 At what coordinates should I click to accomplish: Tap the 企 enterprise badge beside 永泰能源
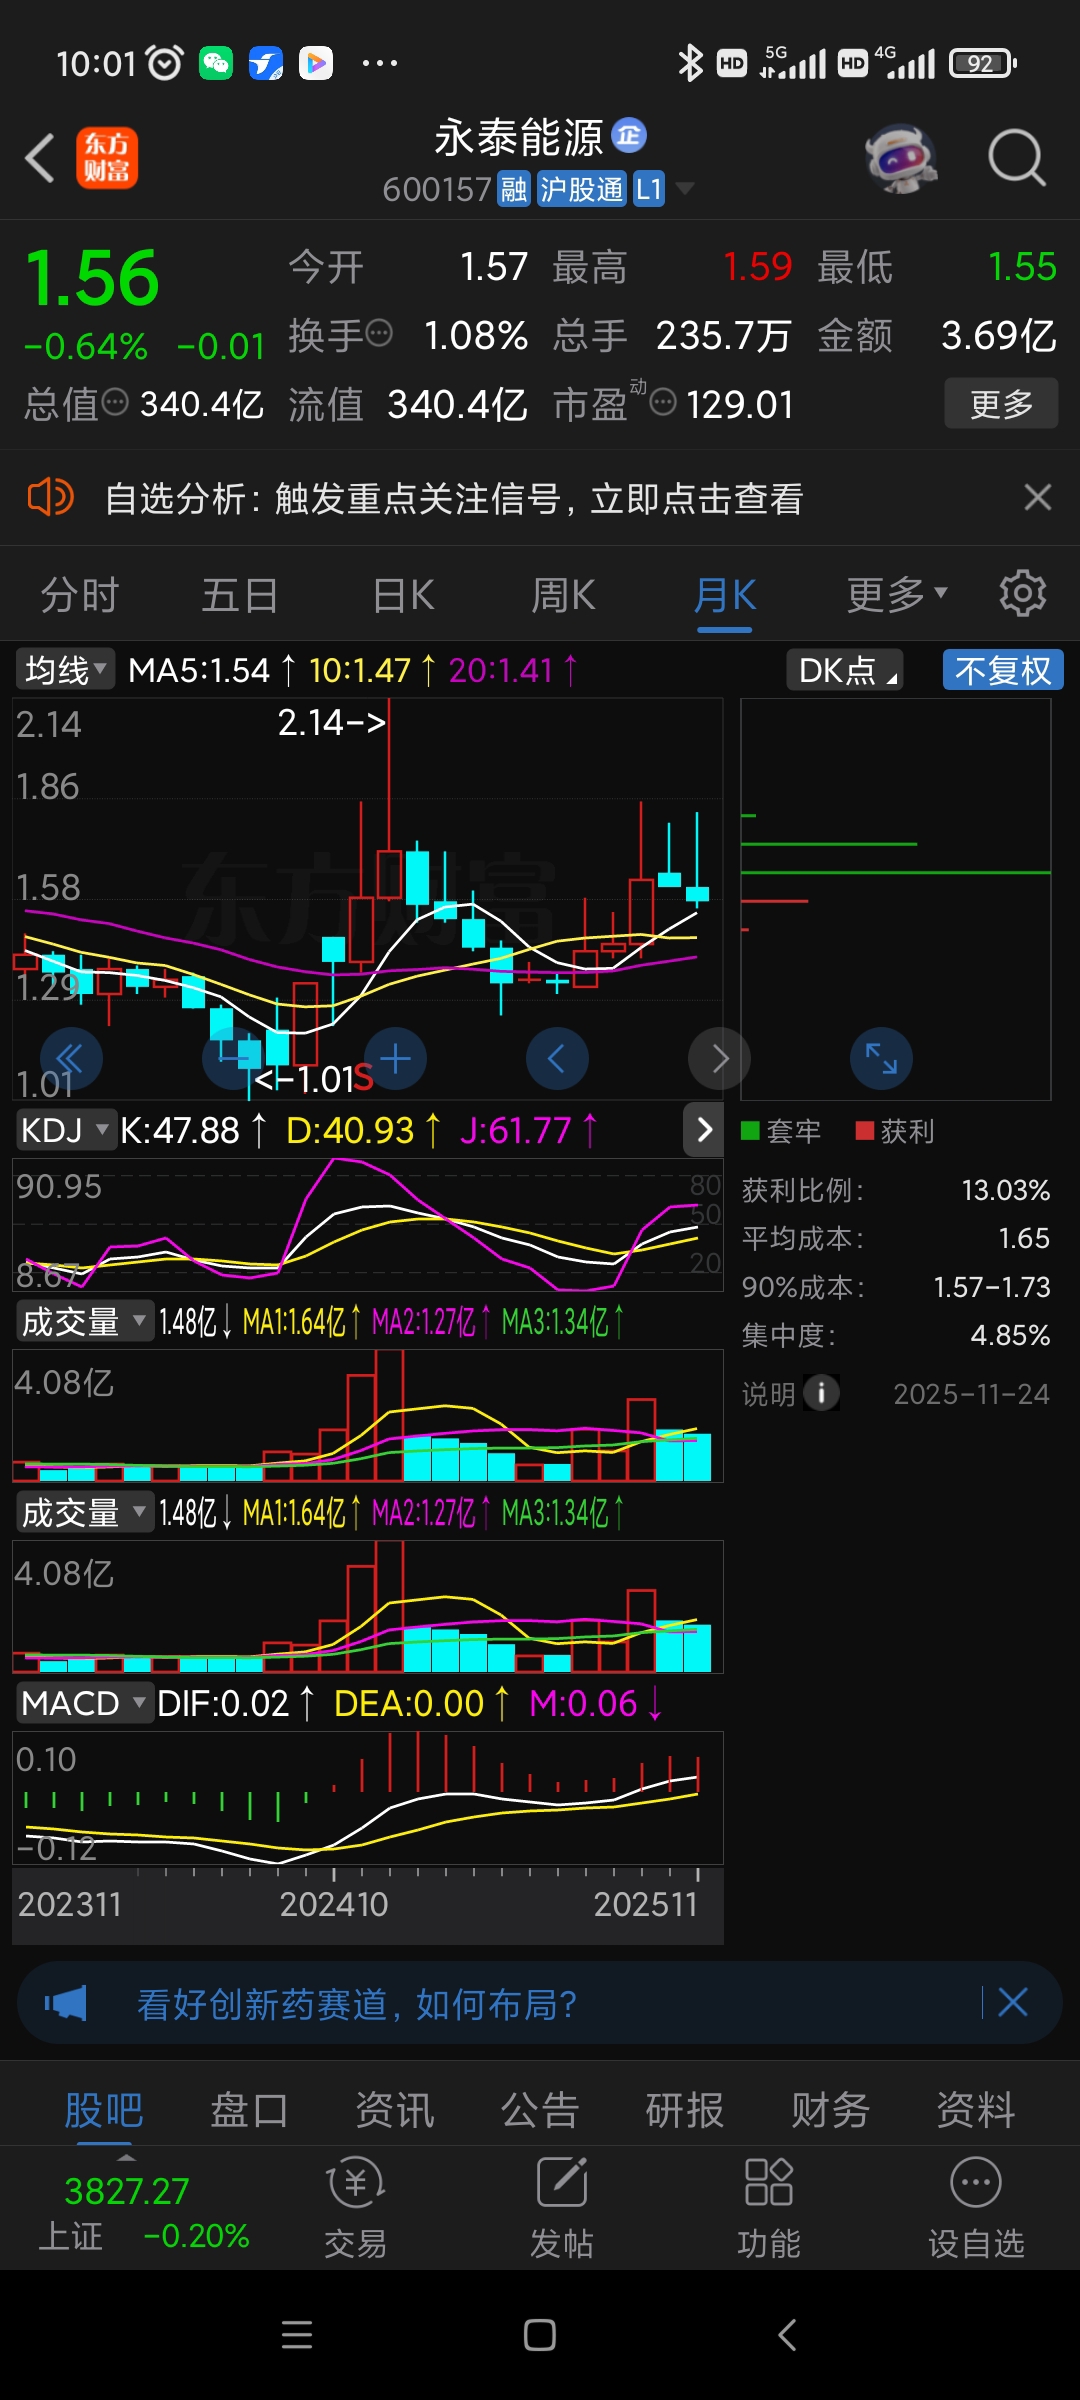[x=629, y=135]
